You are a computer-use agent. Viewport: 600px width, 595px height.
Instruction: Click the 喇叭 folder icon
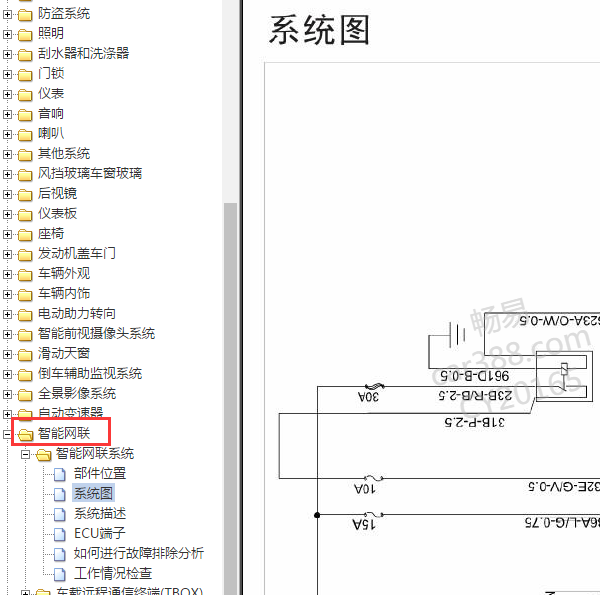(x=25, y=135)
